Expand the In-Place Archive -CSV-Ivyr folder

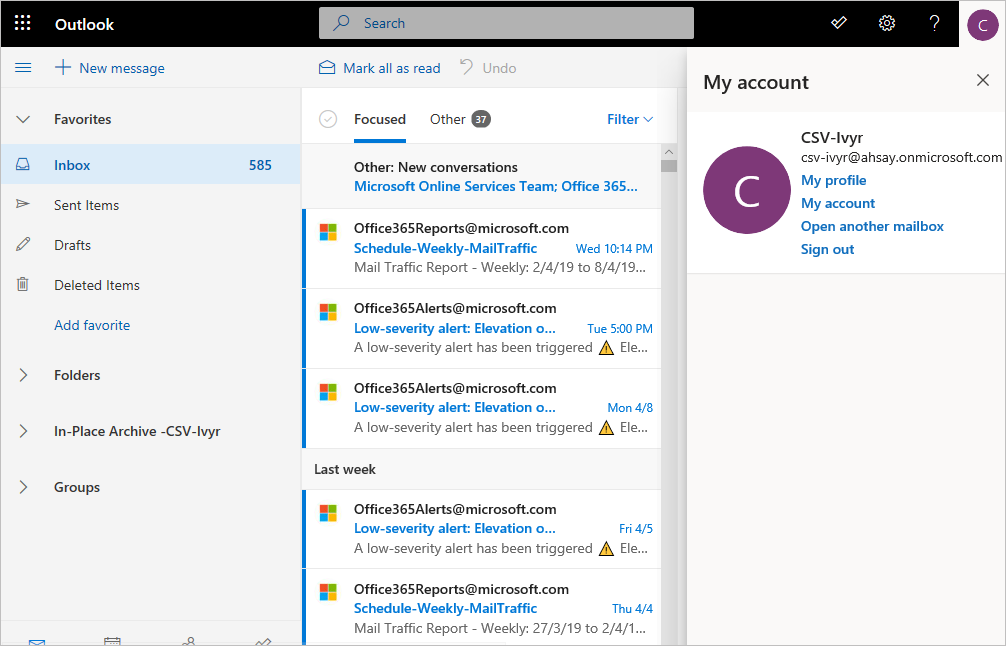pyautogui.click(x=24, y=431)
